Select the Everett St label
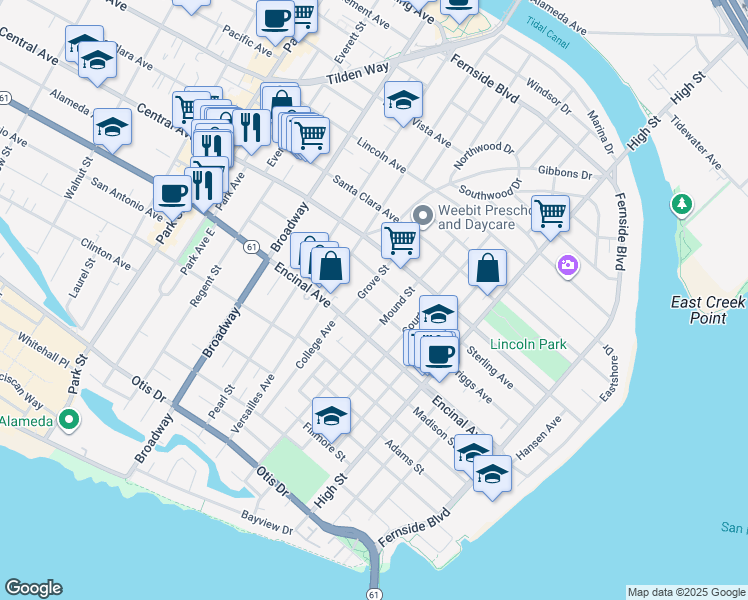The image size is (748, 600). [x=351, y=42]
